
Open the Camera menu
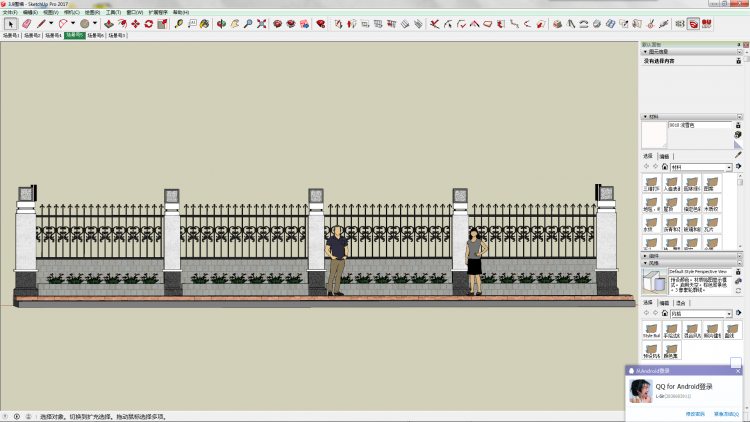click(x=72, y=12)
